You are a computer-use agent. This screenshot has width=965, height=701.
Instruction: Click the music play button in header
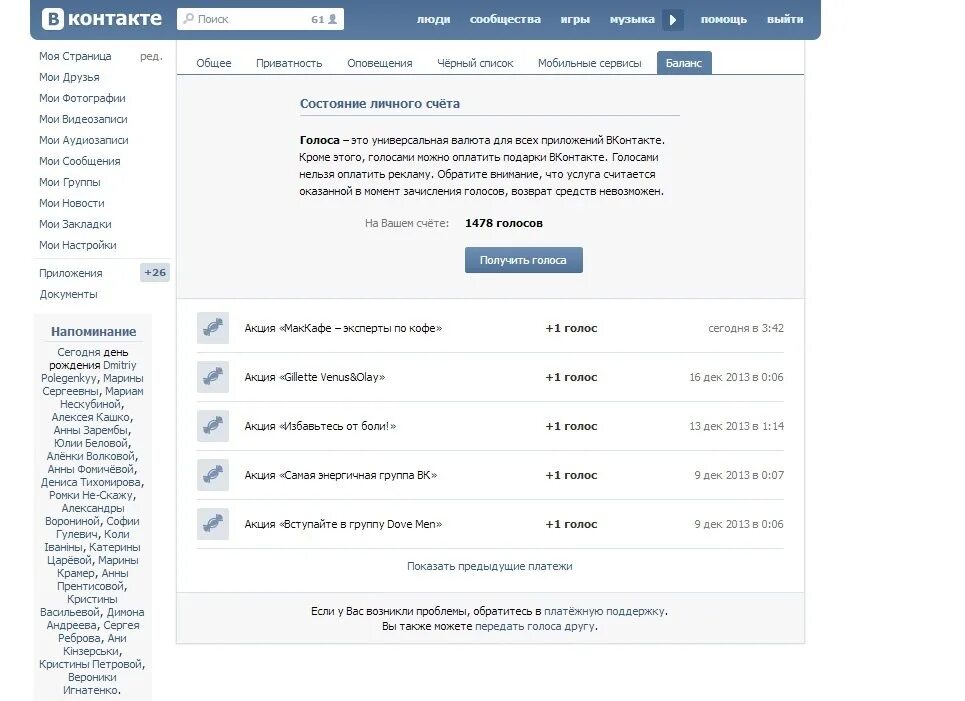pos(673,20)
